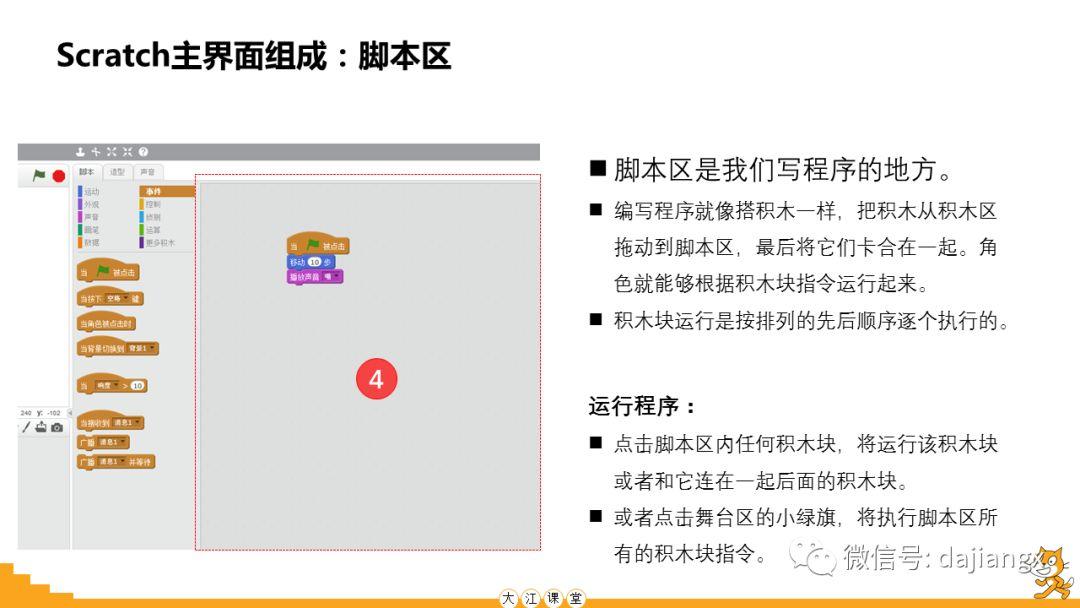
Task: Open the 更多积木 block category
Action: click(x=158, y=242)
